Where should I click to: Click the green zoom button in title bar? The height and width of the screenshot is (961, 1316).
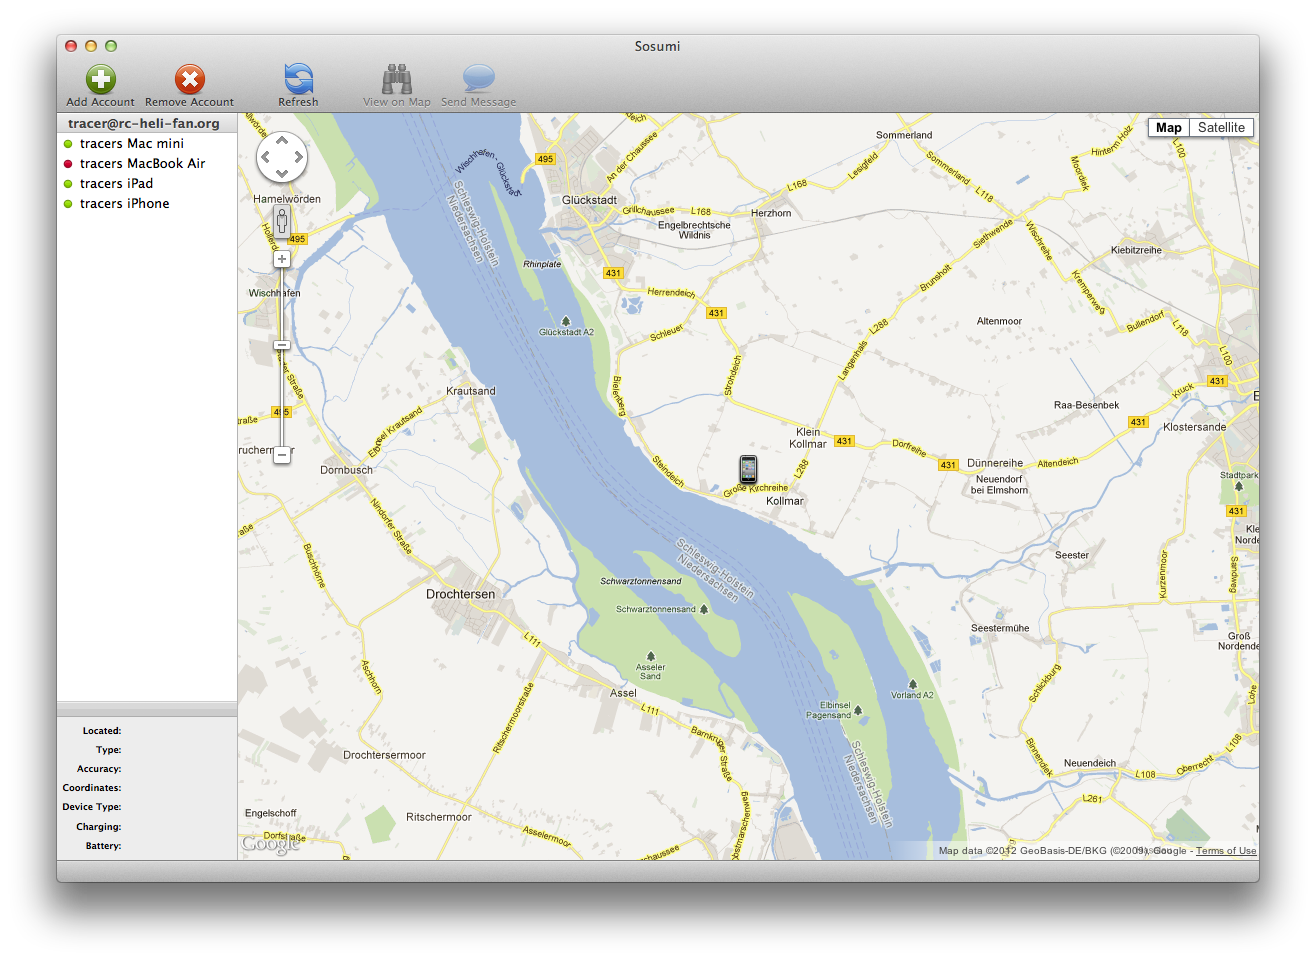111,46
